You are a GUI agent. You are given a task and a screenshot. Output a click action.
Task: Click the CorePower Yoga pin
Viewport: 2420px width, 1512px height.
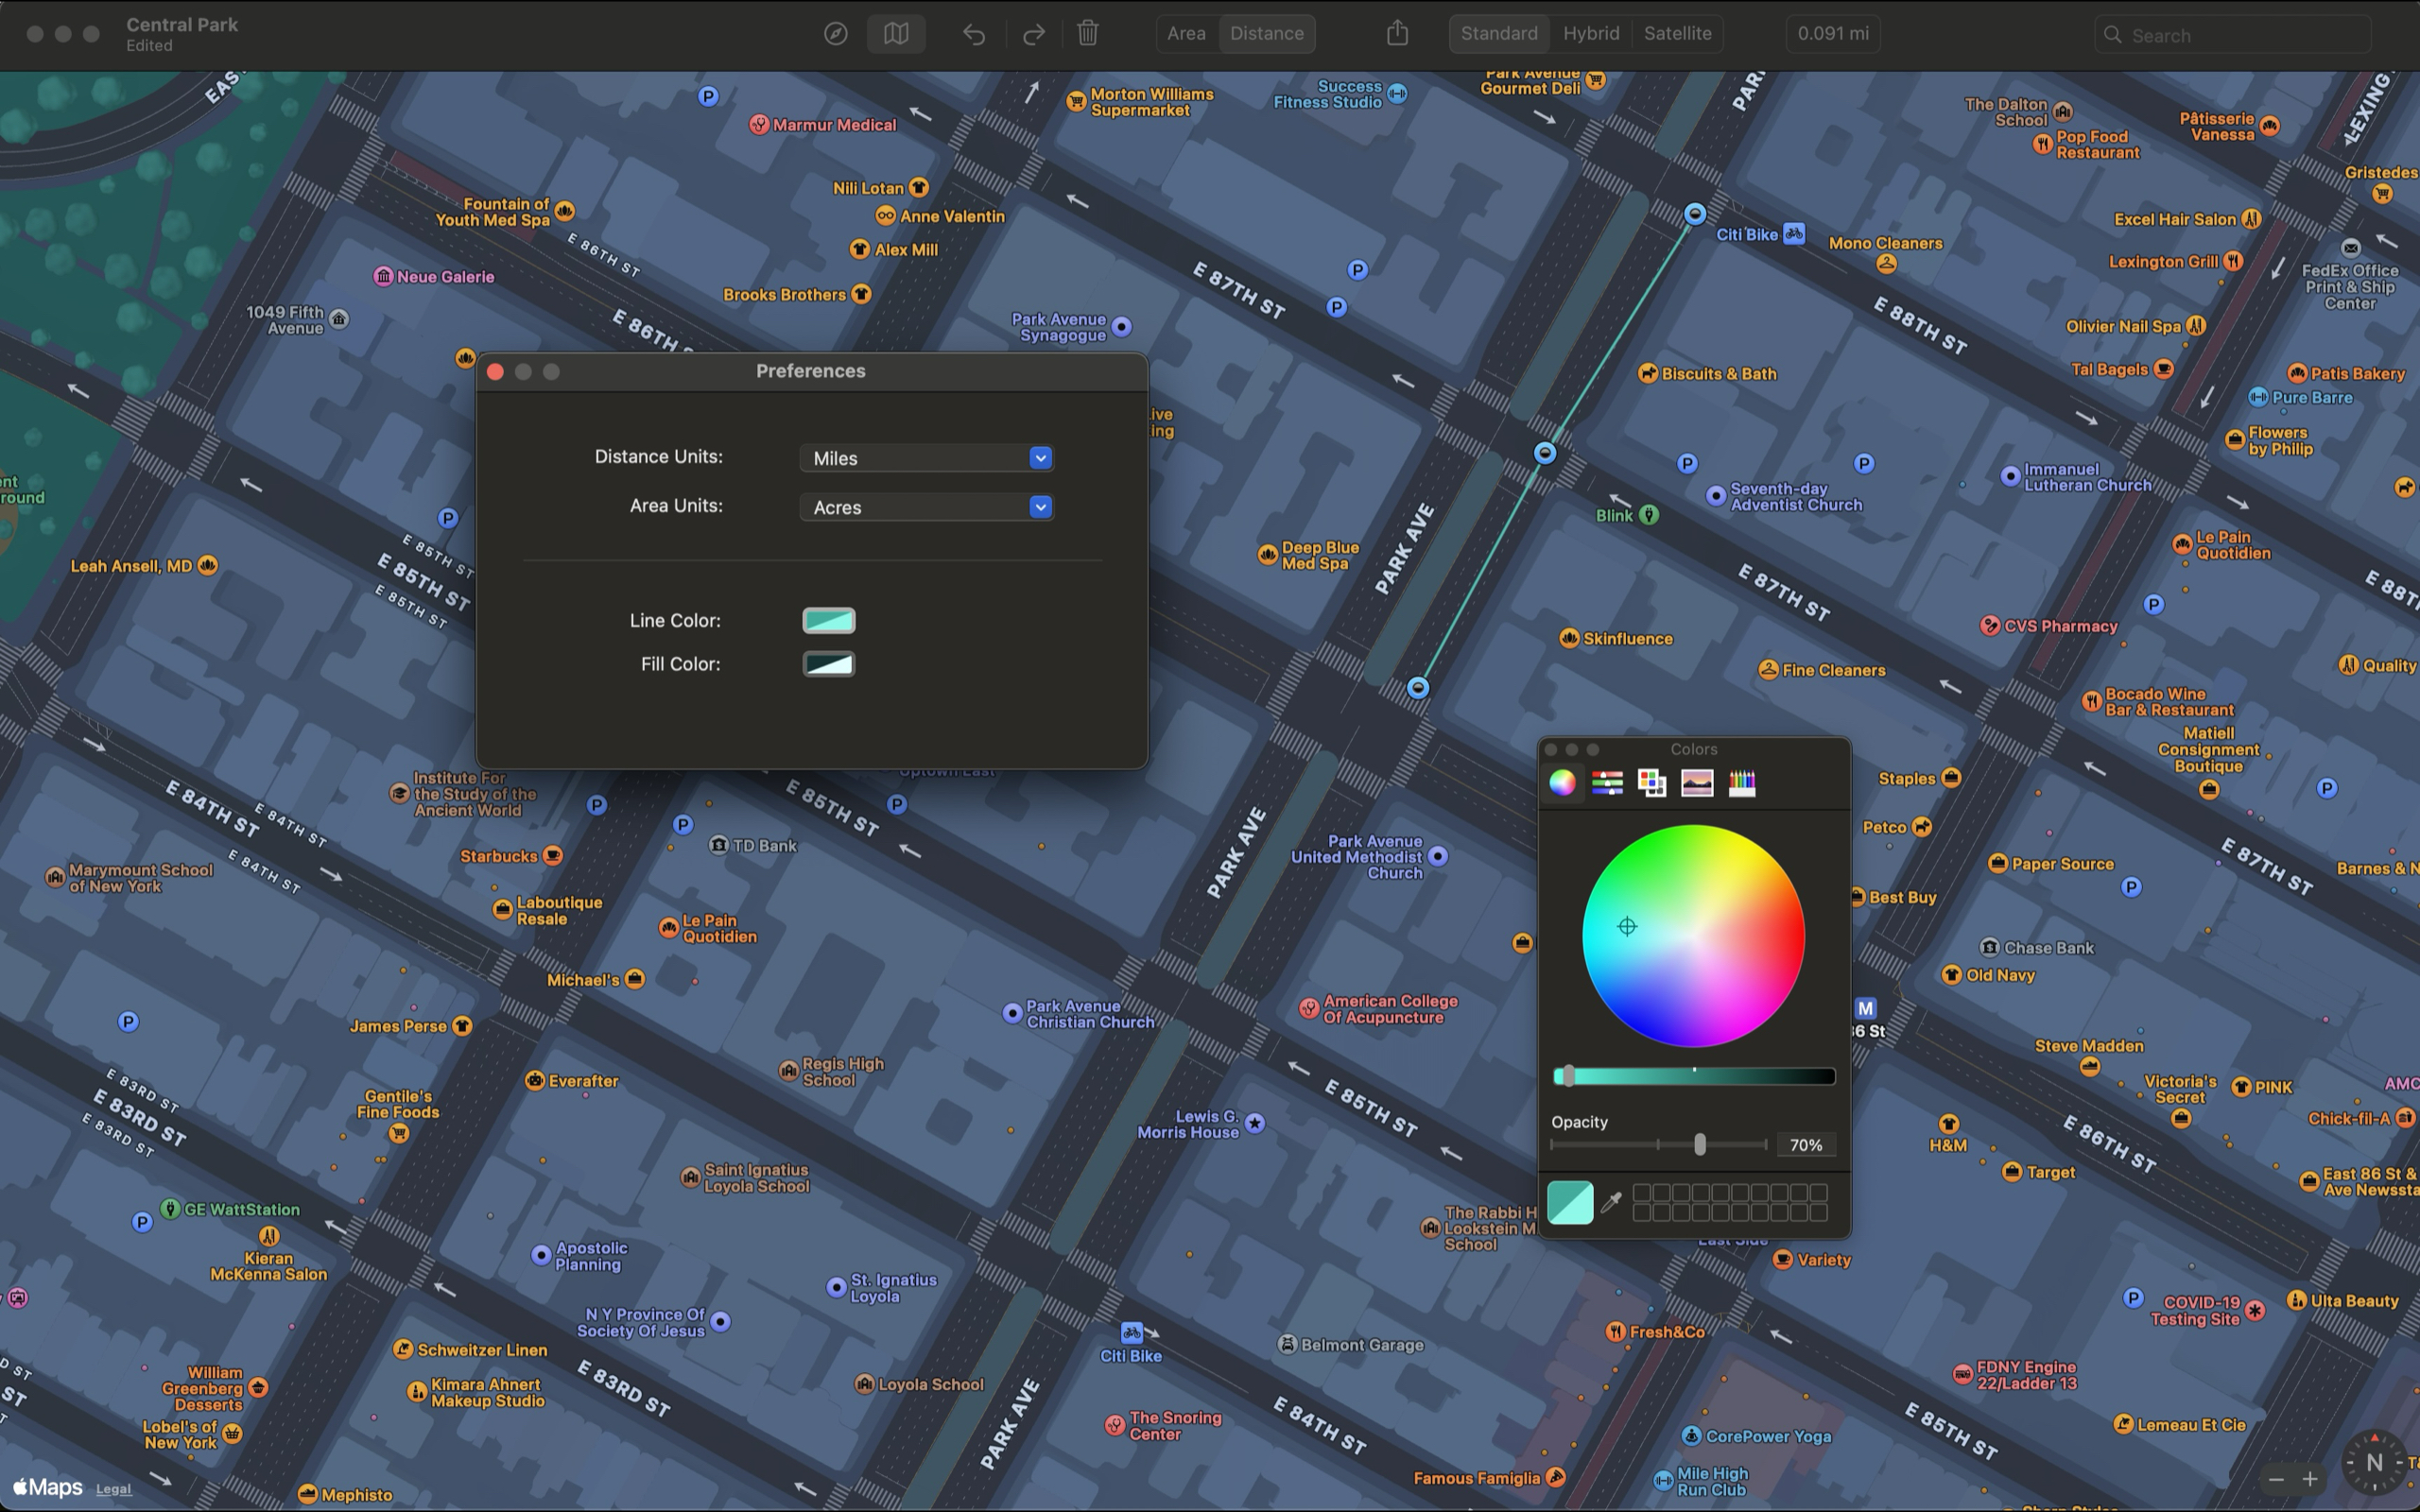tap(1691, 1436)
